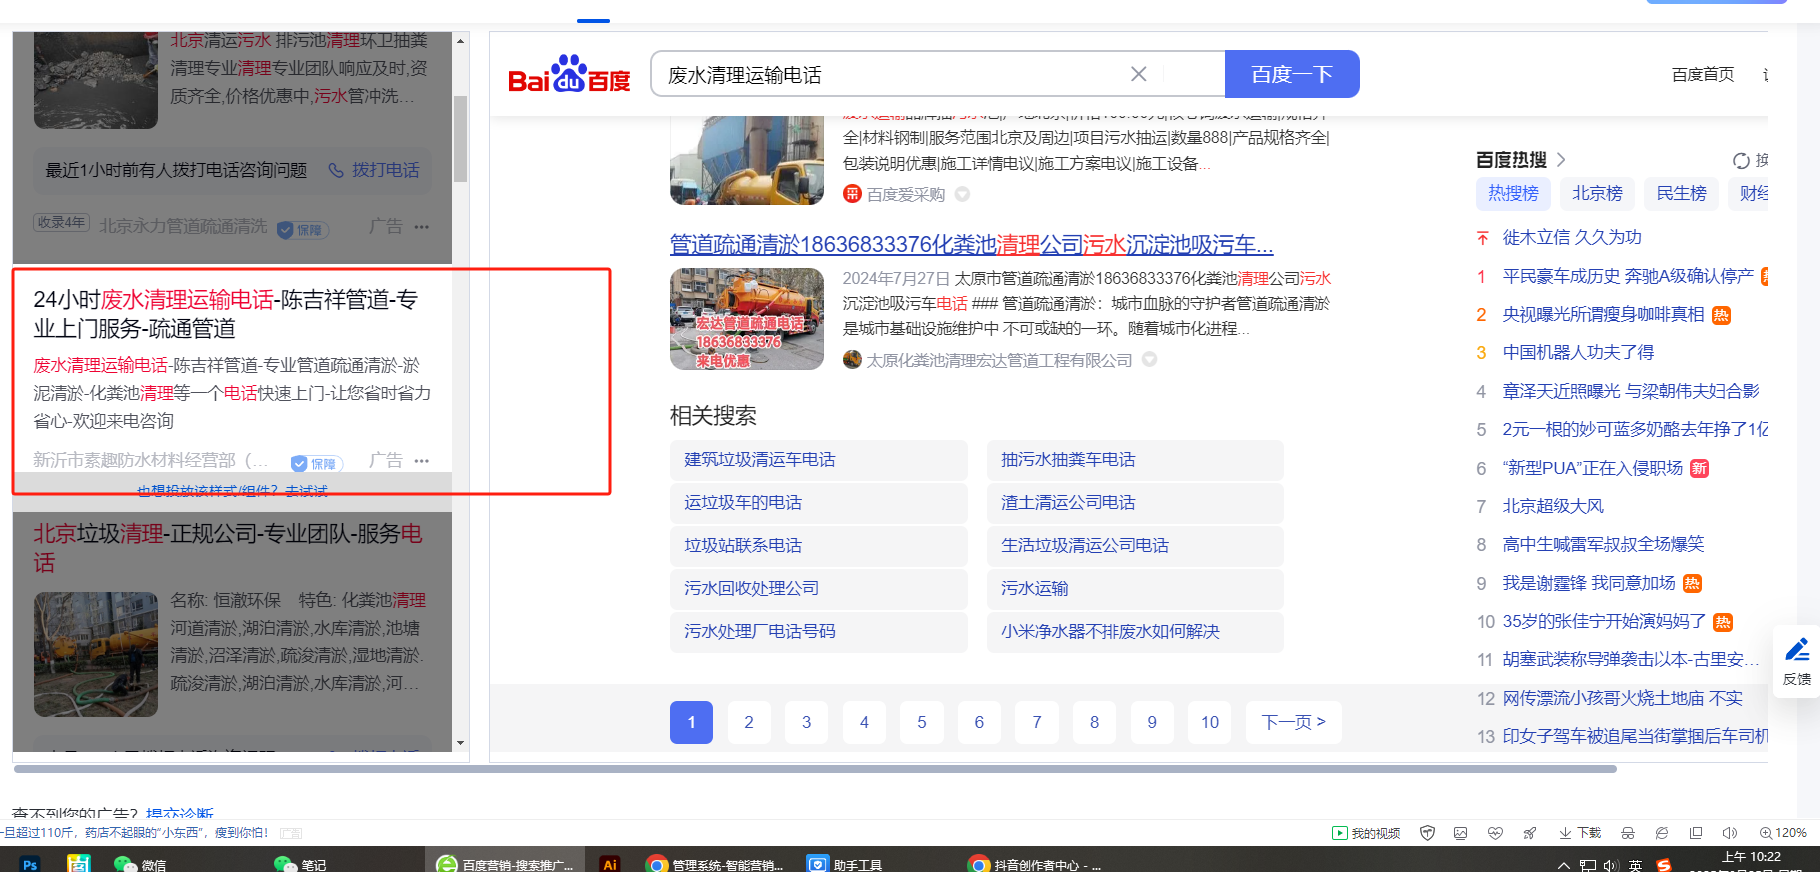
Task: Clear the search box with the X icon
Action: tap(1138, 74)
